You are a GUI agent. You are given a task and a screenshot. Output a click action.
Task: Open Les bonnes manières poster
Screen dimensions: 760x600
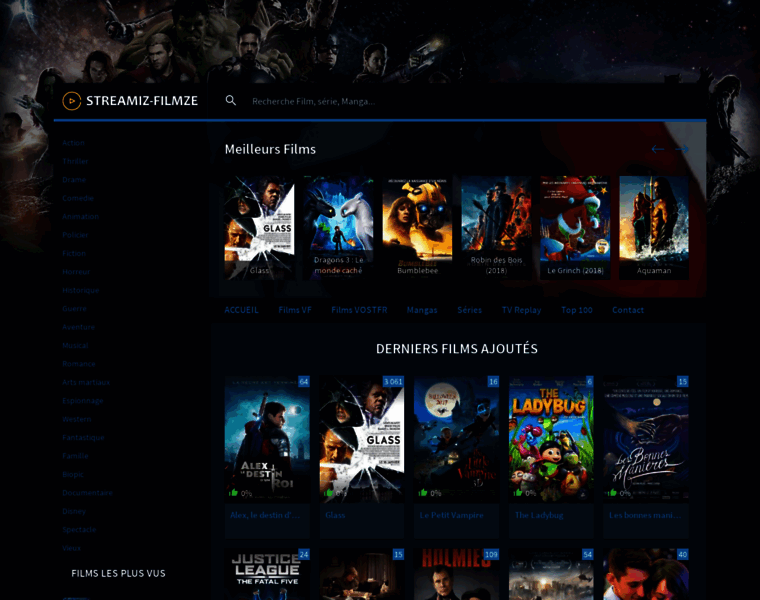[x=646, y=439]
